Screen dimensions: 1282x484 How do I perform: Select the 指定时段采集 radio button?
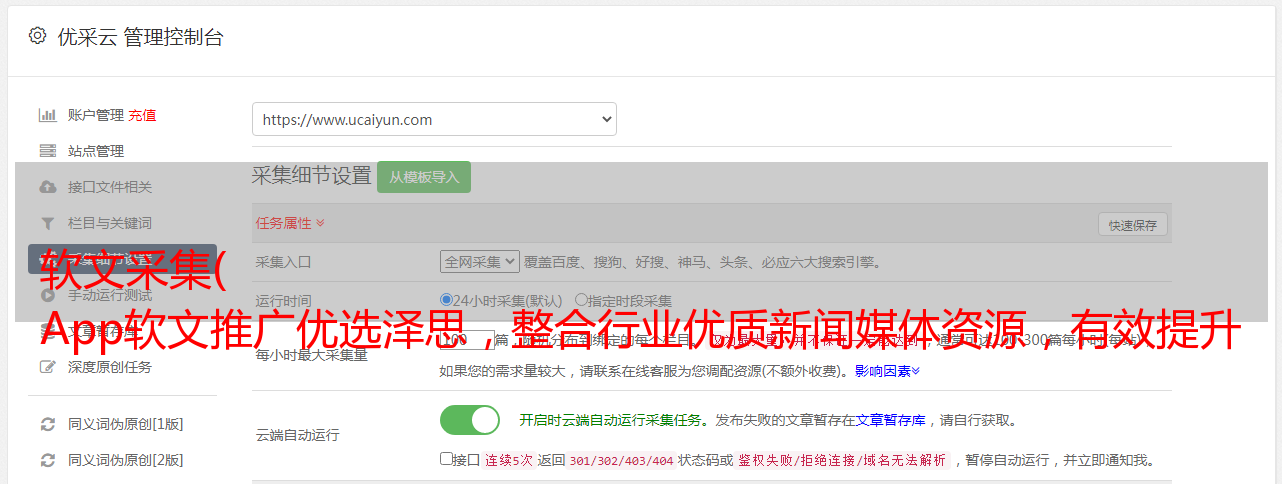581,300
